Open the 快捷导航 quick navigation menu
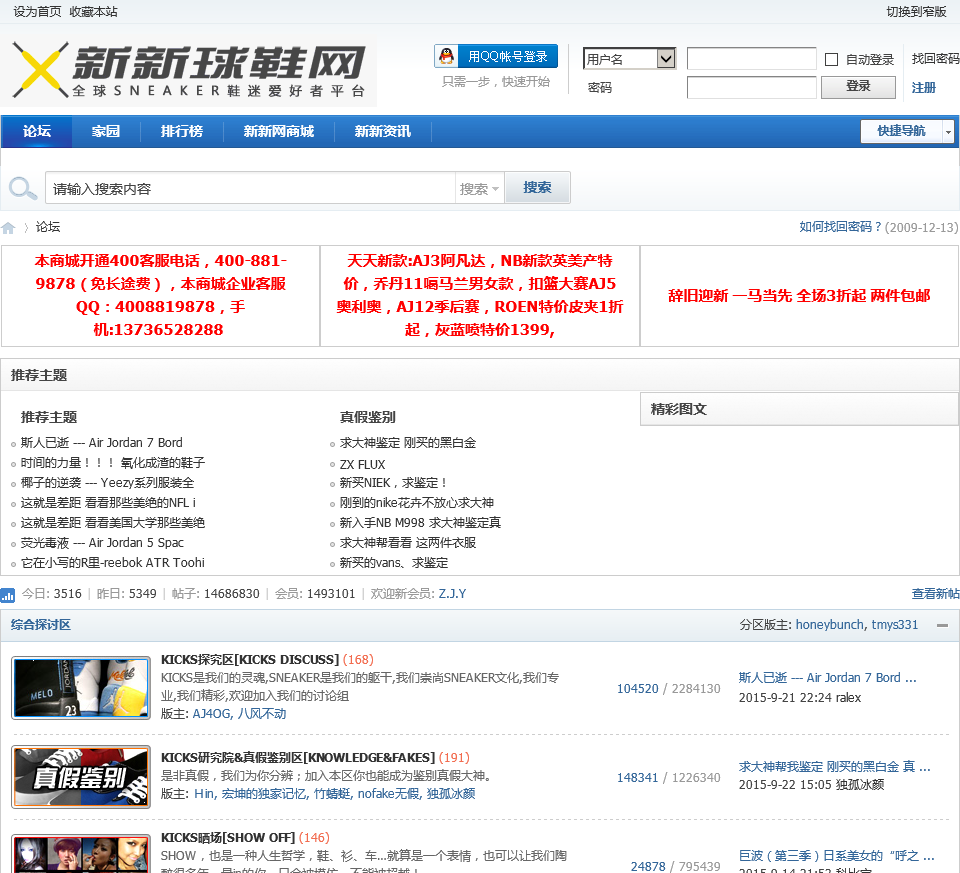The height and width of the screenshot is (873, 960). (907, 131)
